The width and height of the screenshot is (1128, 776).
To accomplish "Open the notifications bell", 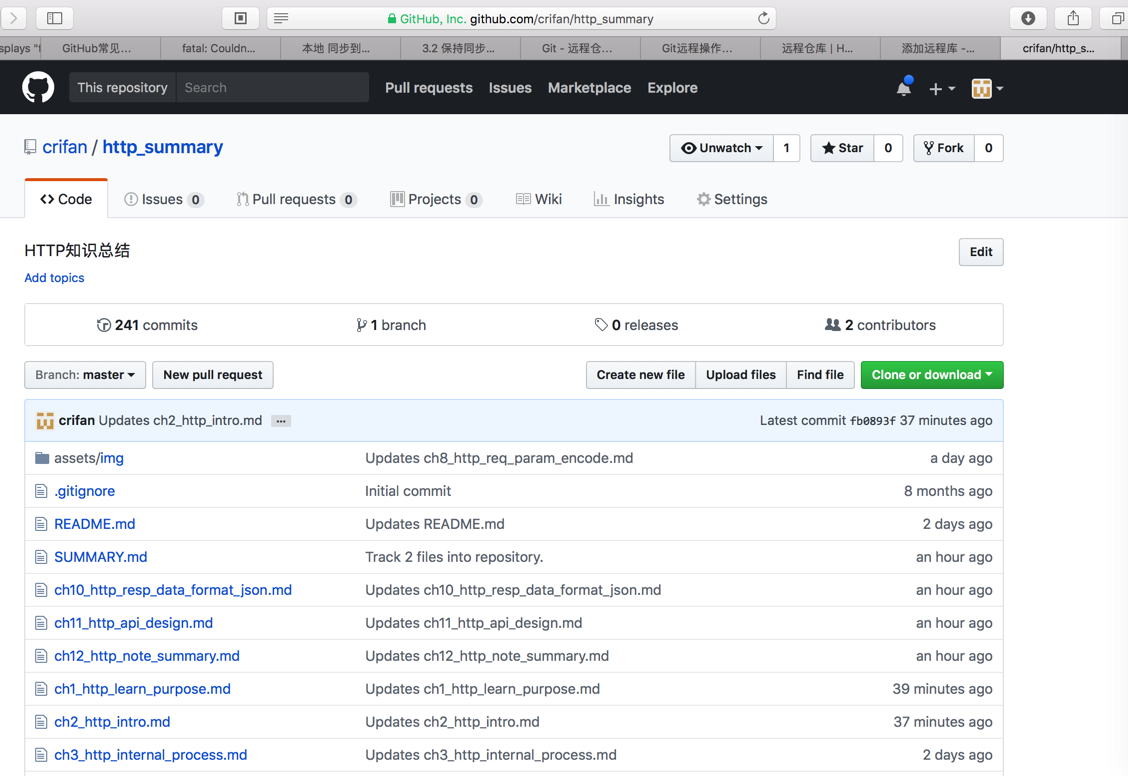I will coord(903,88).
